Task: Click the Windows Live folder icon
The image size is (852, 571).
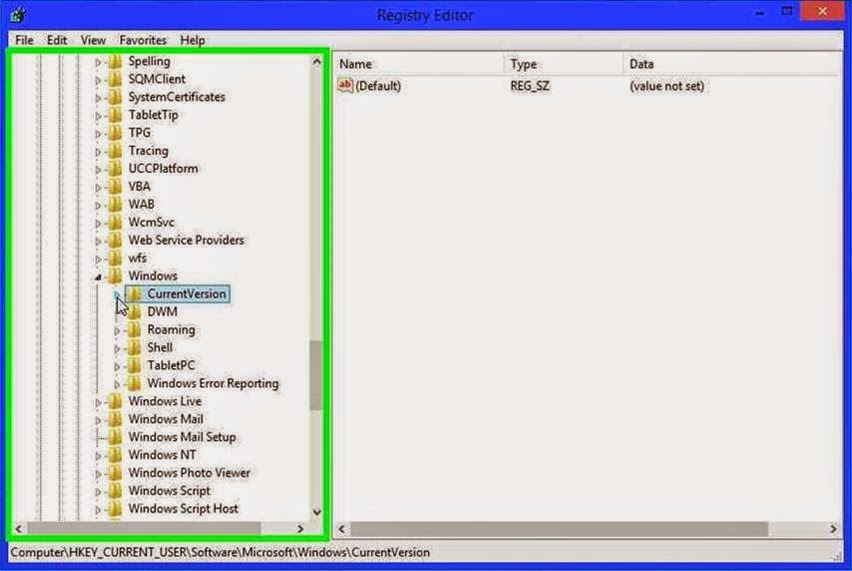Action: coord(115,402)
